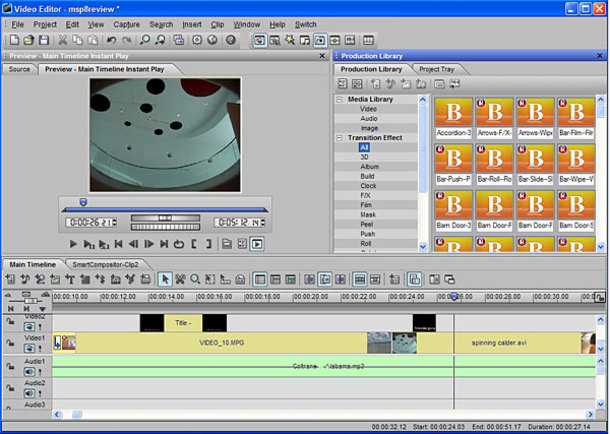
Task: Toggle the Video1 track lock icon
Action: point(10,343)
